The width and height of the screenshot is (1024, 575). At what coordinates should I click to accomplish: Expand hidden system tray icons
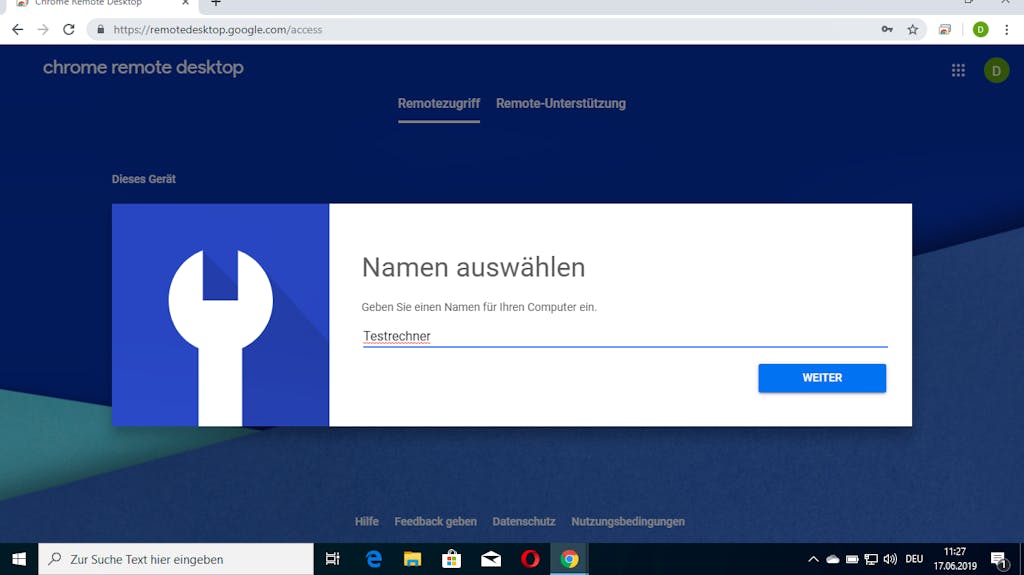[x=813, y=559]
